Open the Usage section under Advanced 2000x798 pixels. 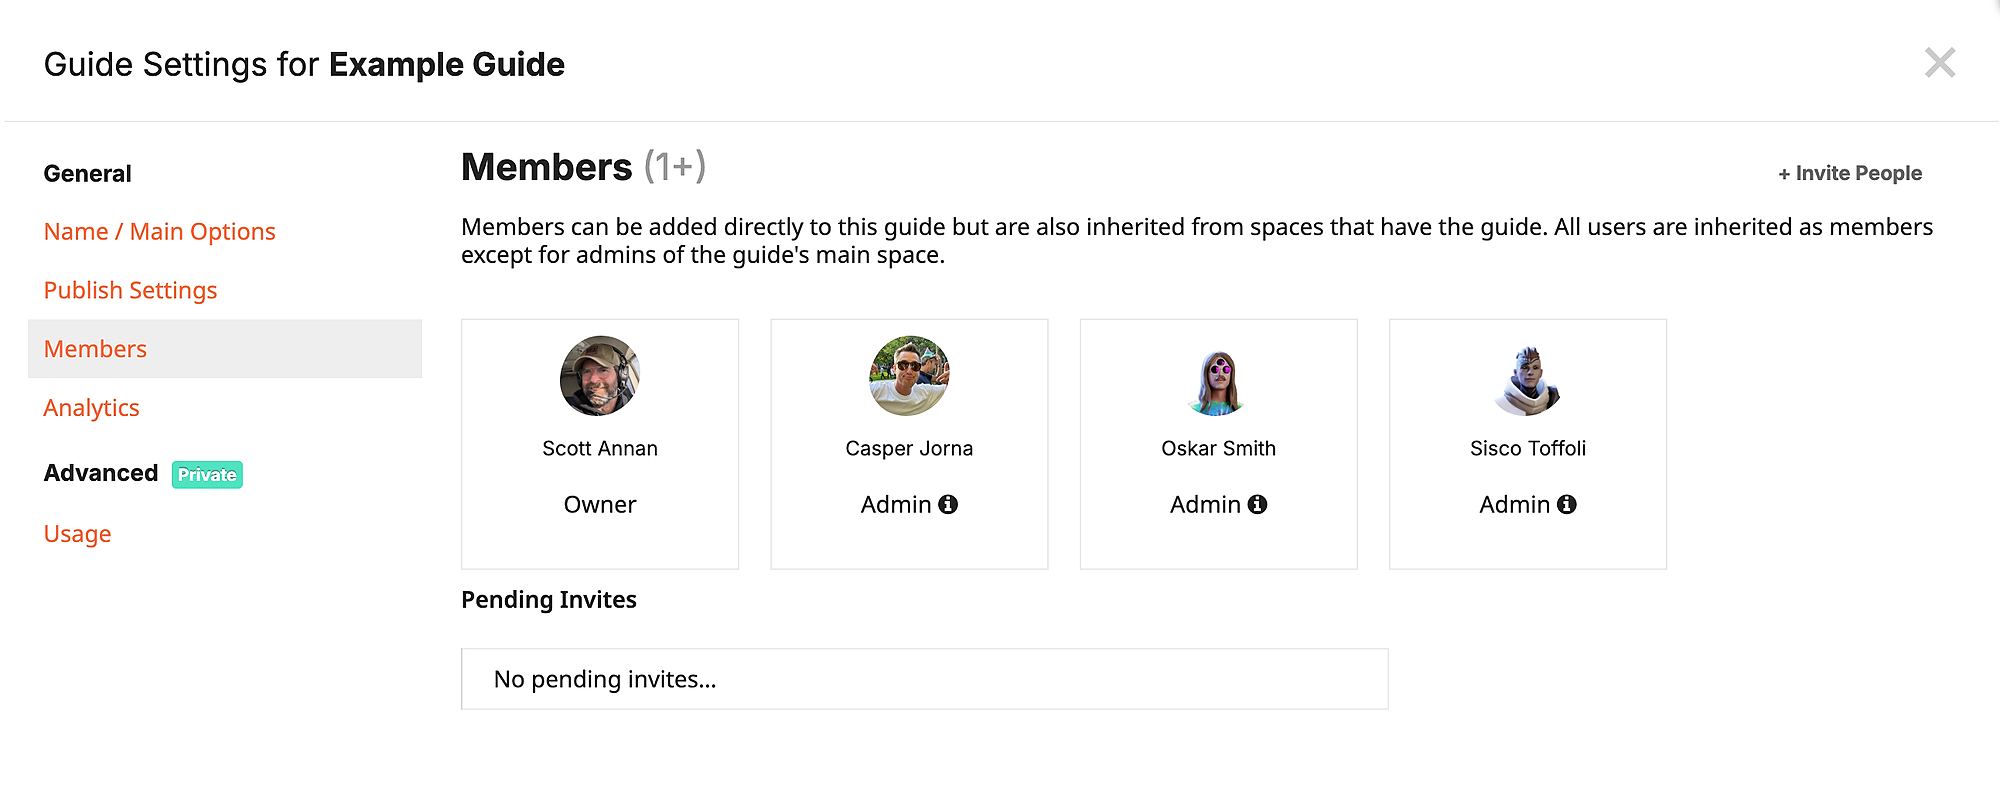click(x=78, y=534)
